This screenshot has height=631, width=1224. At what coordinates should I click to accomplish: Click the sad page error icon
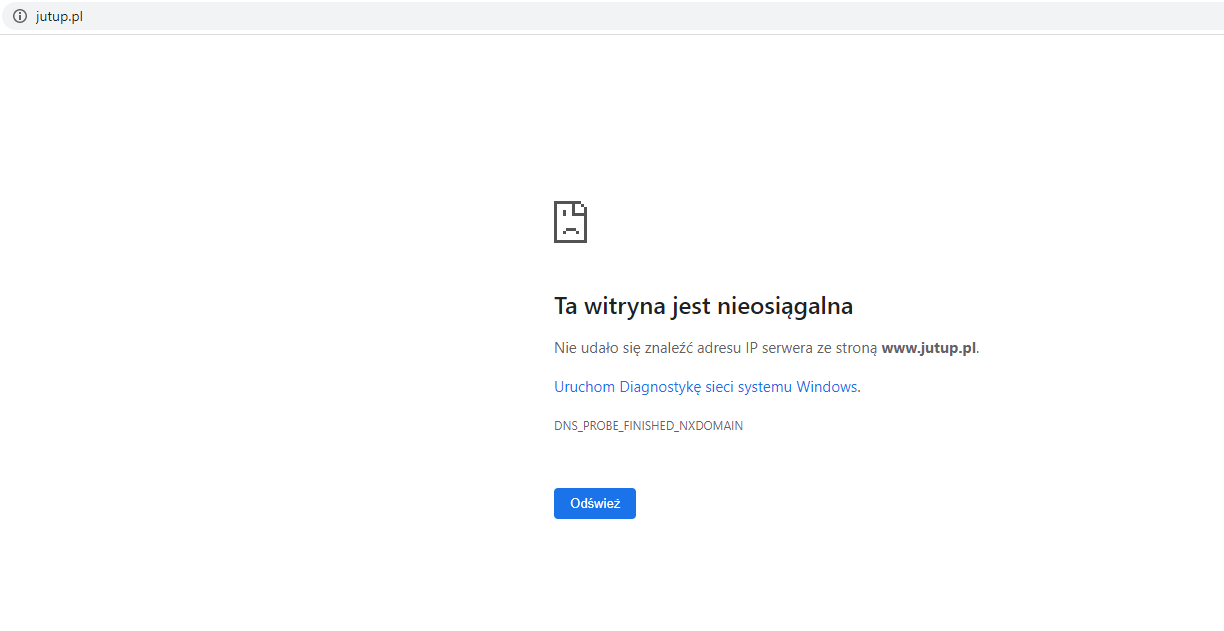point(570,222)
